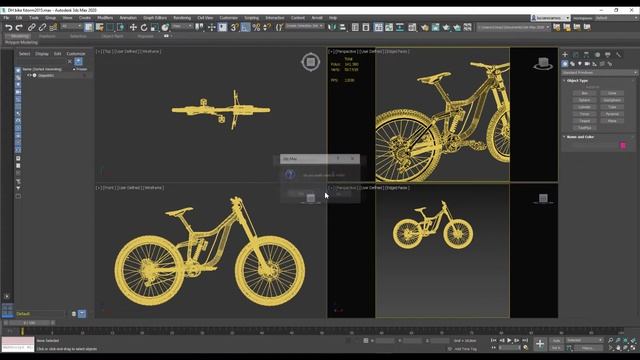Viewport: 640px width, 360px height.
Task: Toggle the Percent Snap button
Action: pyautogui.click(x=256, y=27)
